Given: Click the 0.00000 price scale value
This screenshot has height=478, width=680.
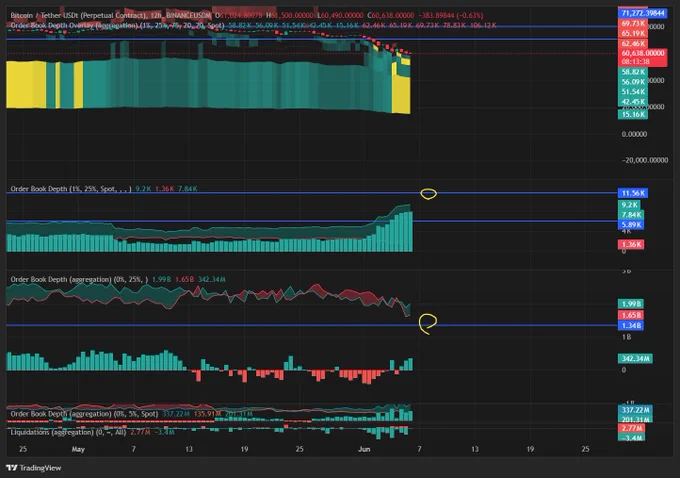Looking at the screenshot, I should click(634, 134).
